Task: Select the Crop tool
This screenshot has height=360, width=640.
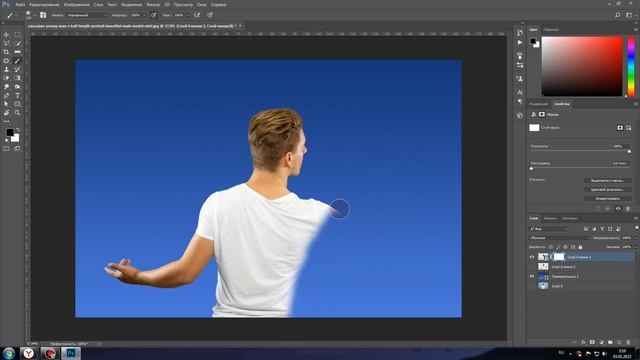Action: 6,52
